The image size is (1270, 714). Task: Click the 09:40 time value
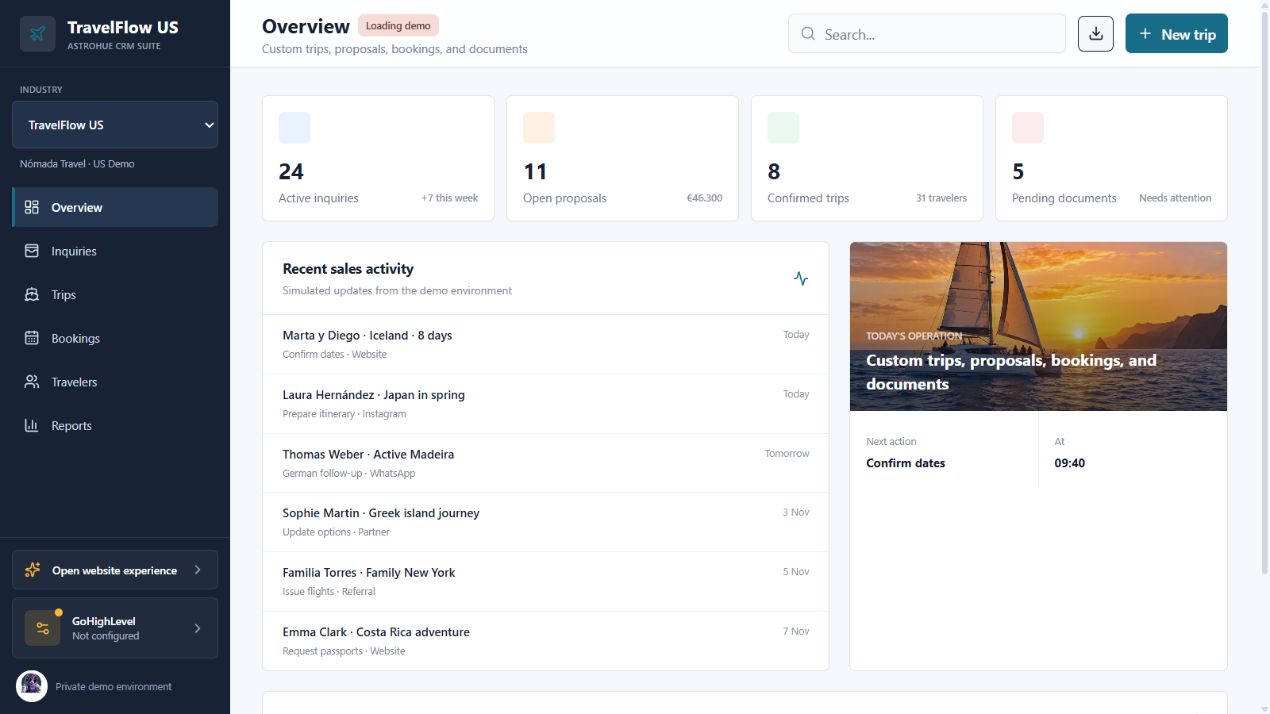(x=1069, y=463)
